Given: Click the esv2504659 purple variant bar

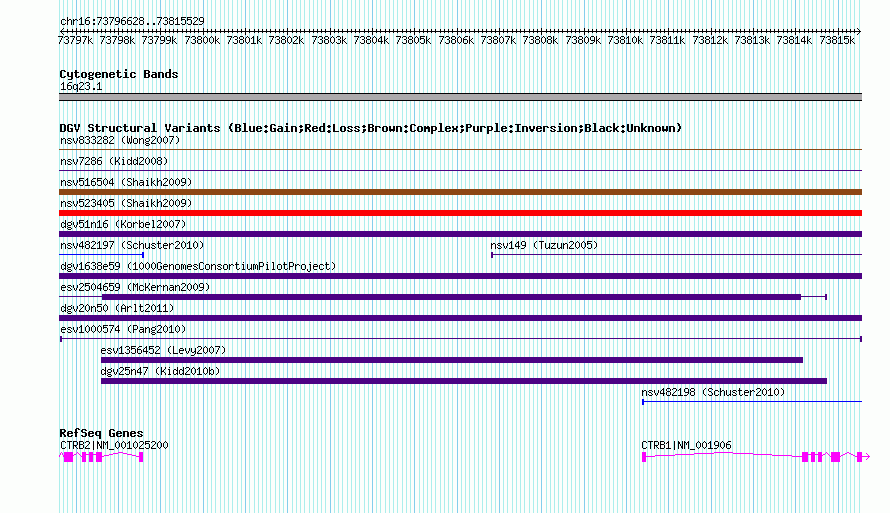Looking at the screenshot, I should [451, 297].
